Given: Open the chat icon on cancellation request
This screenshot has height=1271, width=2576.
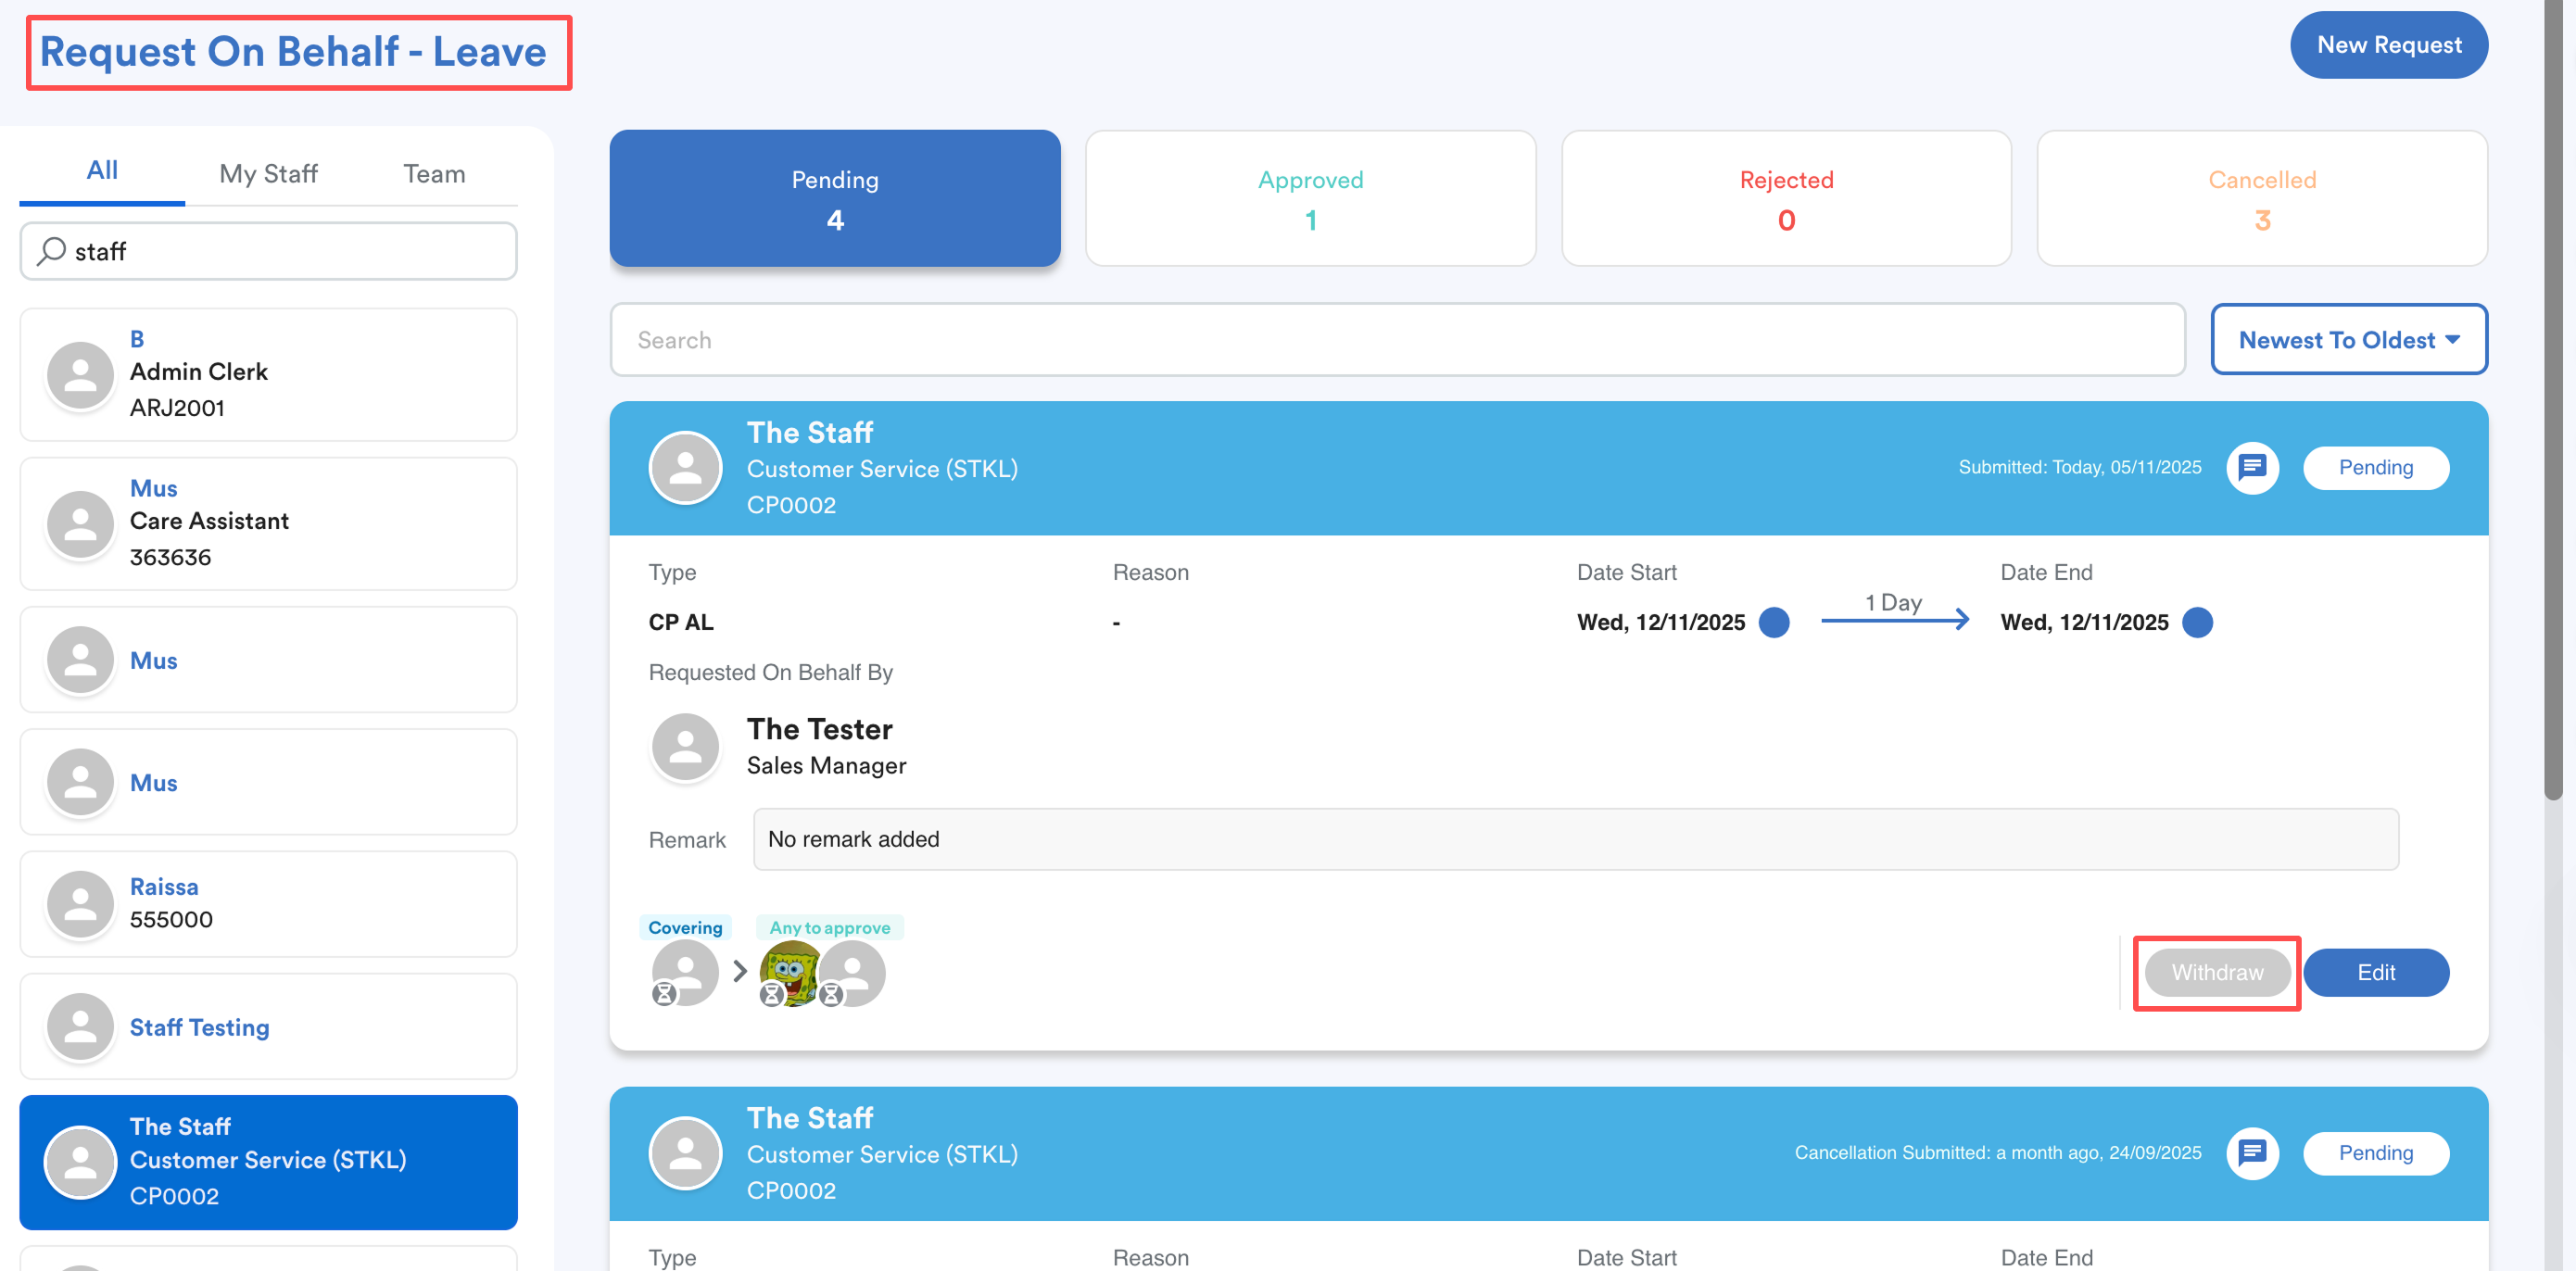Looking at the screenshot, I should click(x=2251, y=1152).
